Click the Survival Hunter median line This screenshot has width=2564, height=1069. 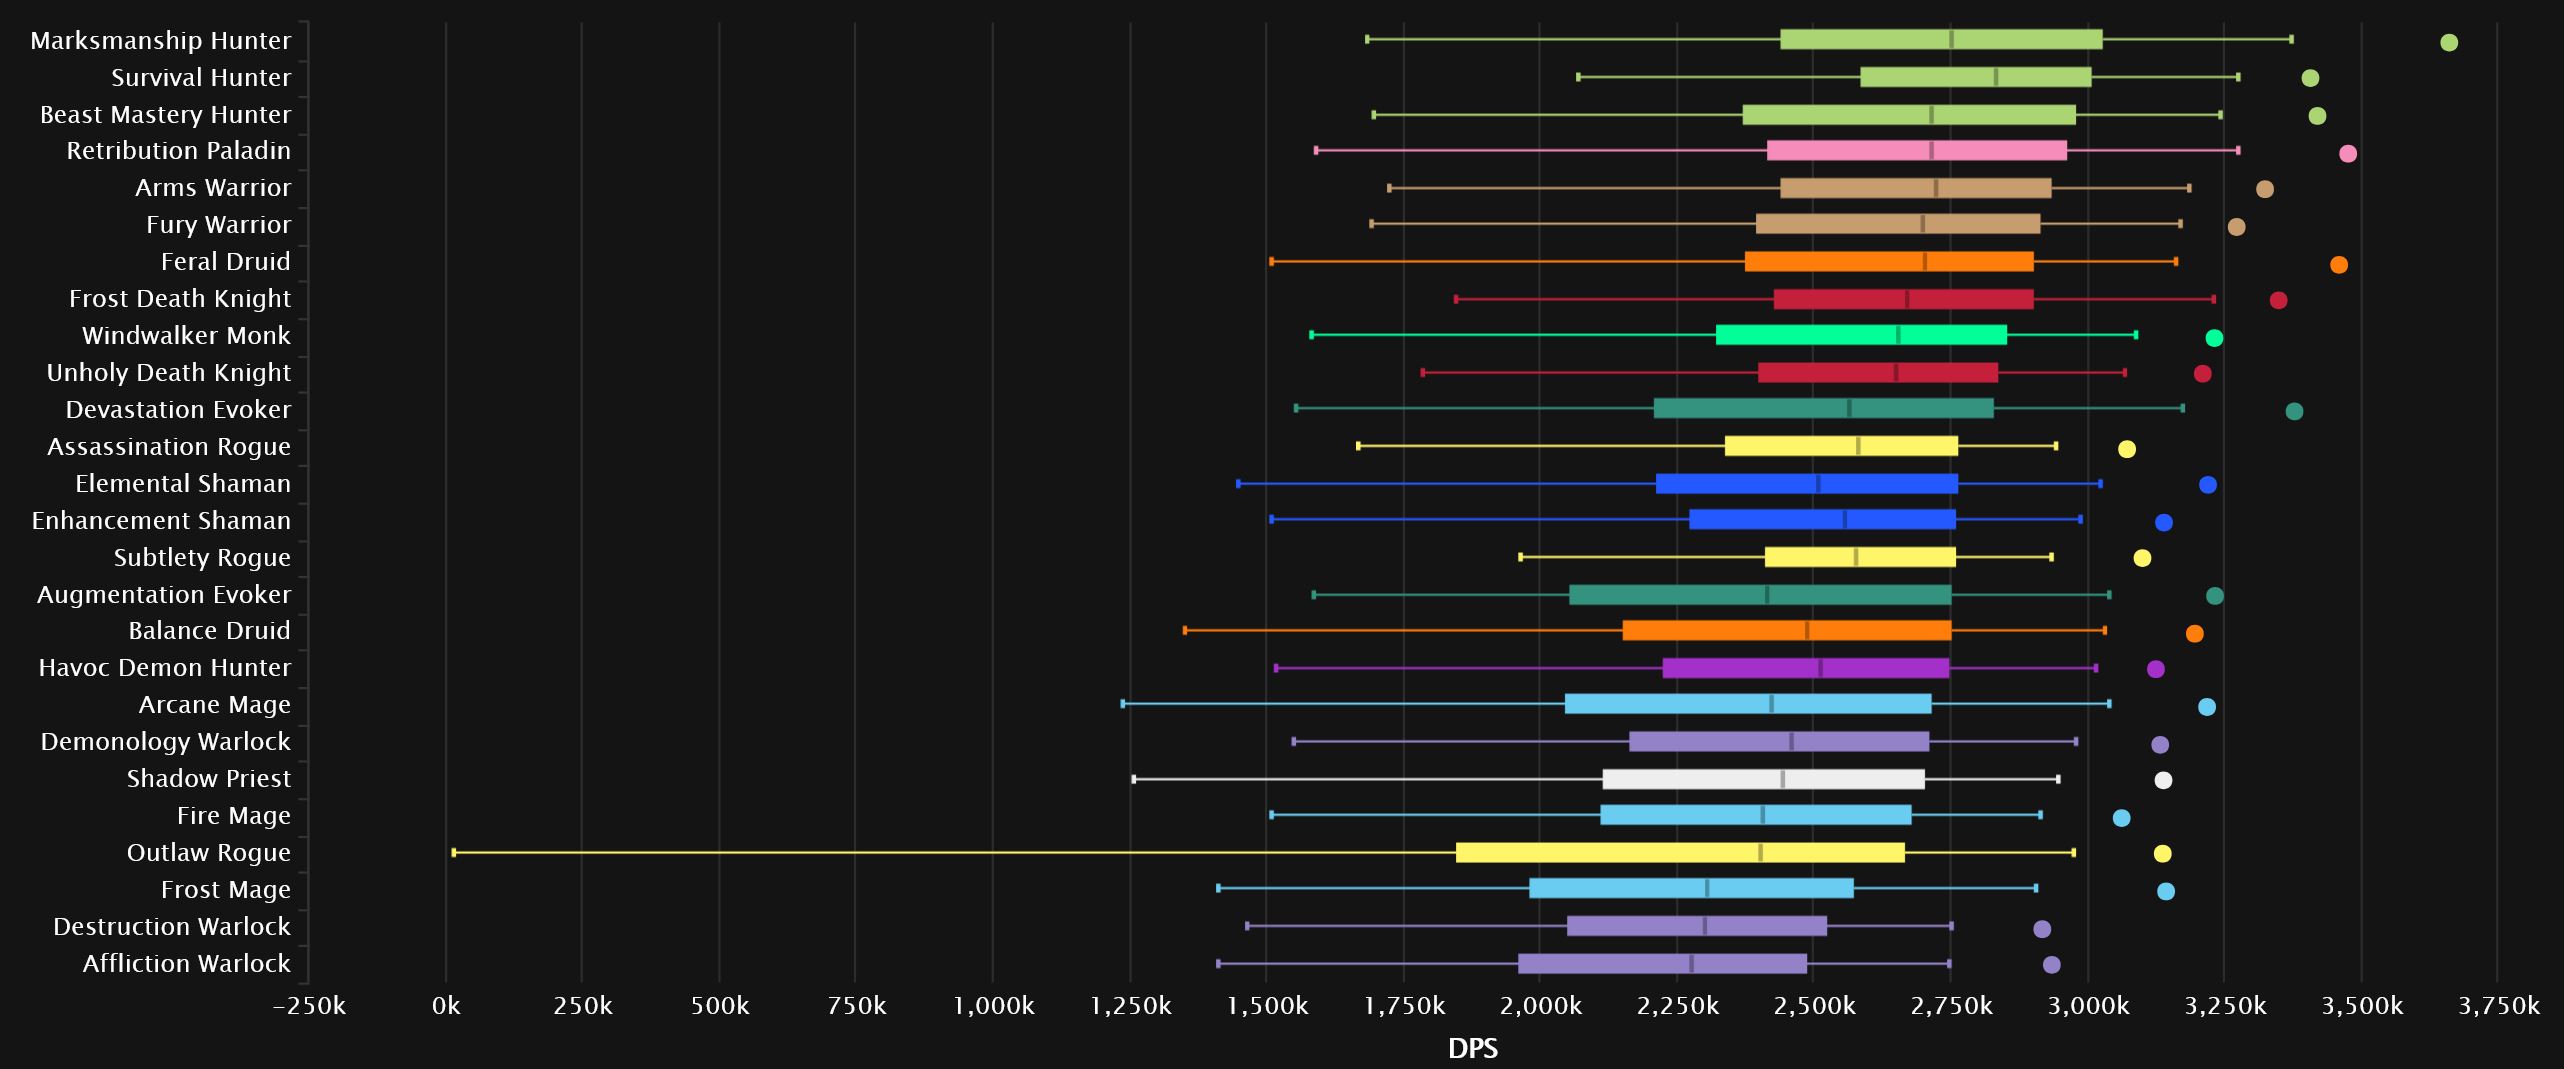point(1996,78)
